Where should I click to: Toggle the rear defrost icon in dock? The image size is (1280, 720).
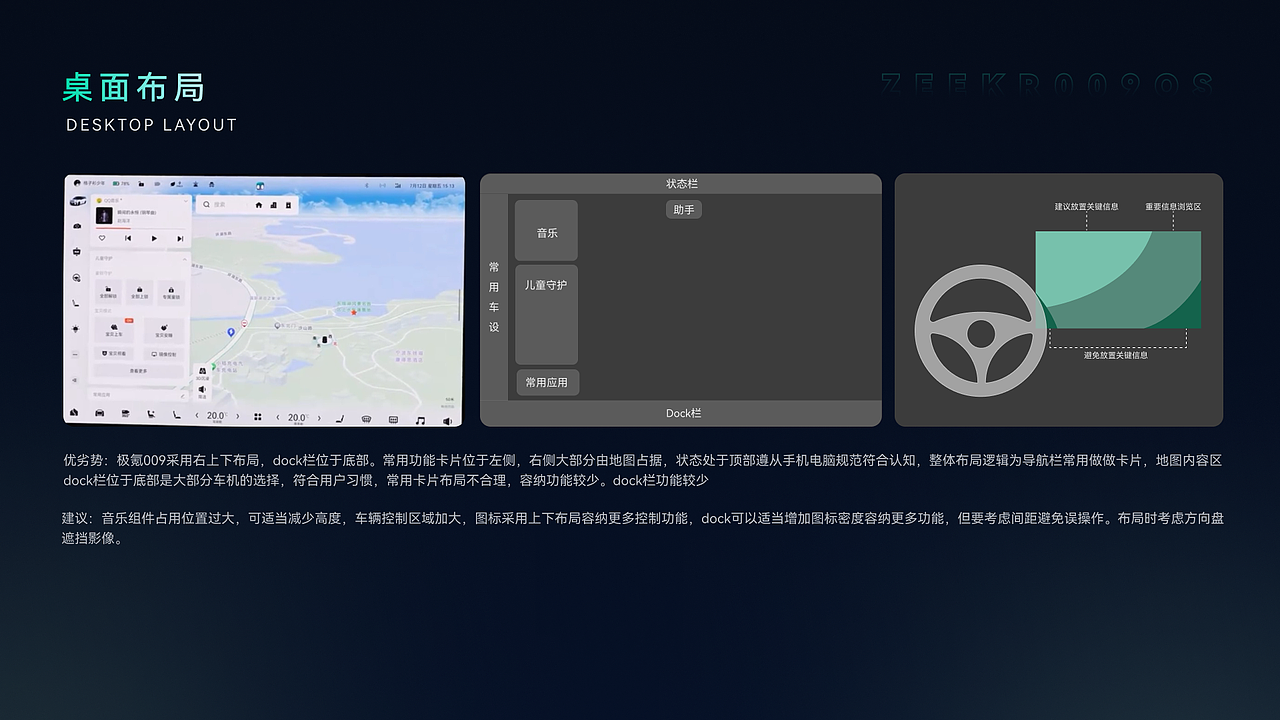pyautogui.click(x=393, y=419)
